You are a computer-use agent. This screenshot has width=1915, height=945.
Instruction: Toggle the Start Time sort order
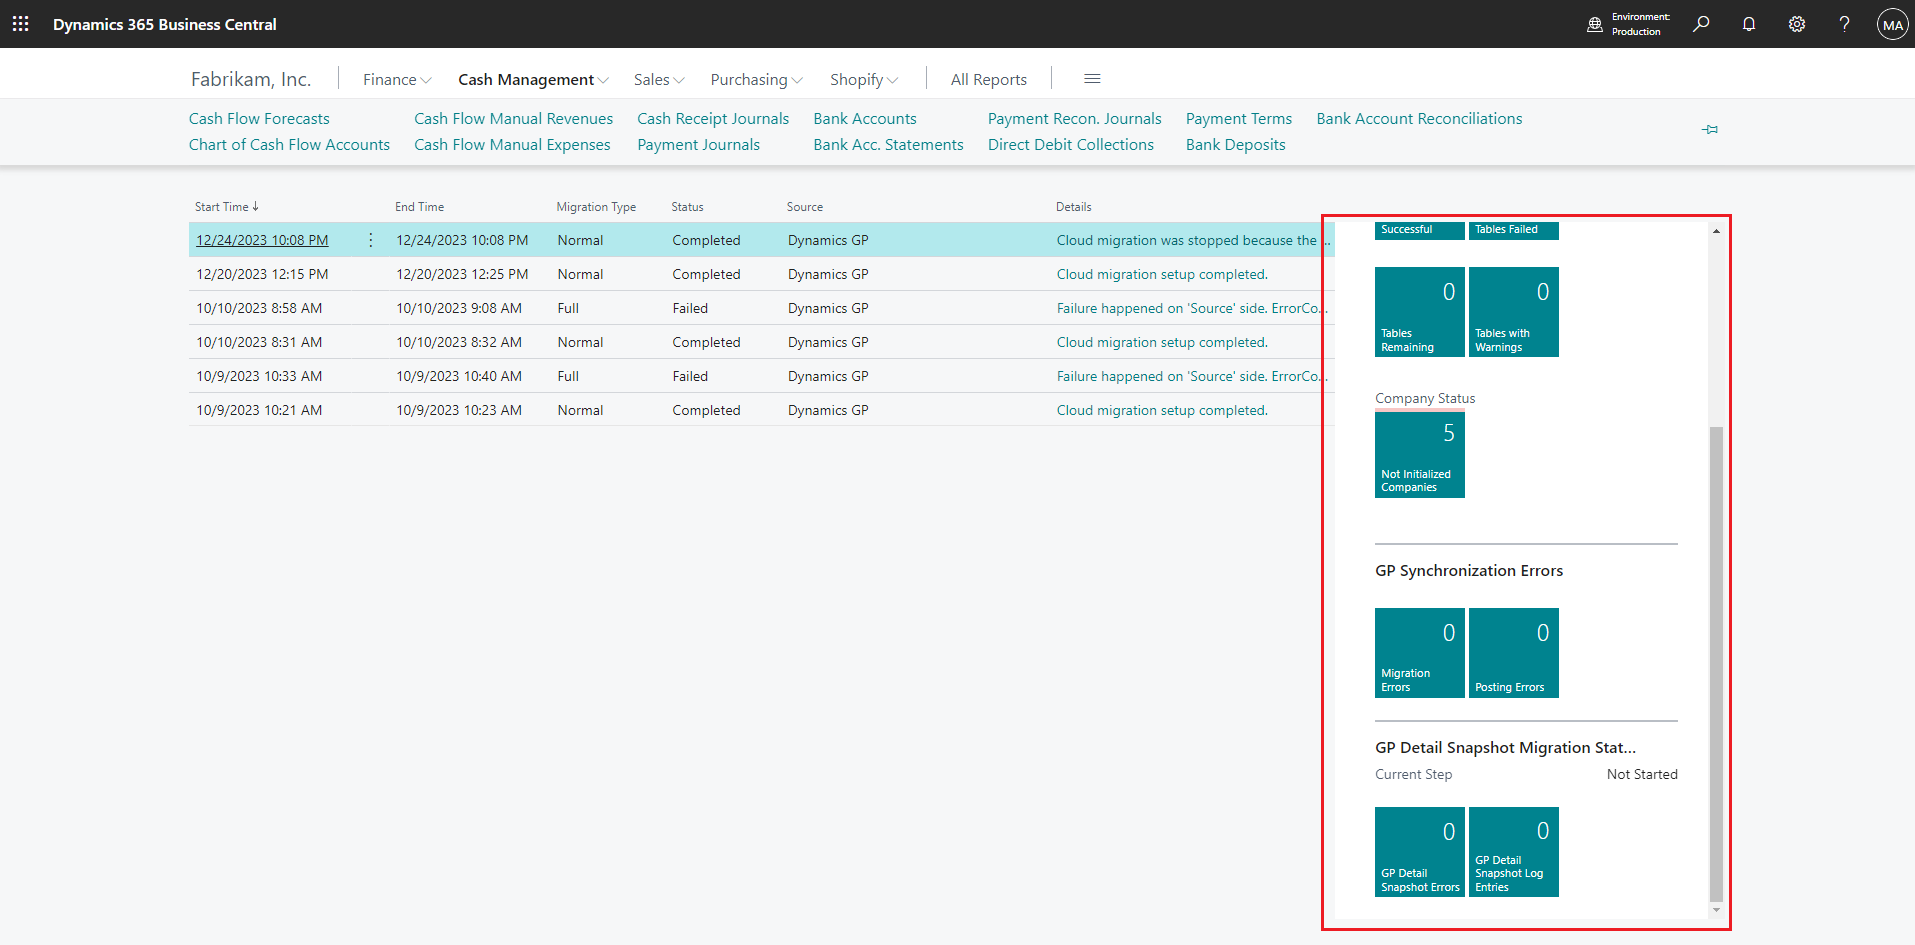tap(226, 206)
